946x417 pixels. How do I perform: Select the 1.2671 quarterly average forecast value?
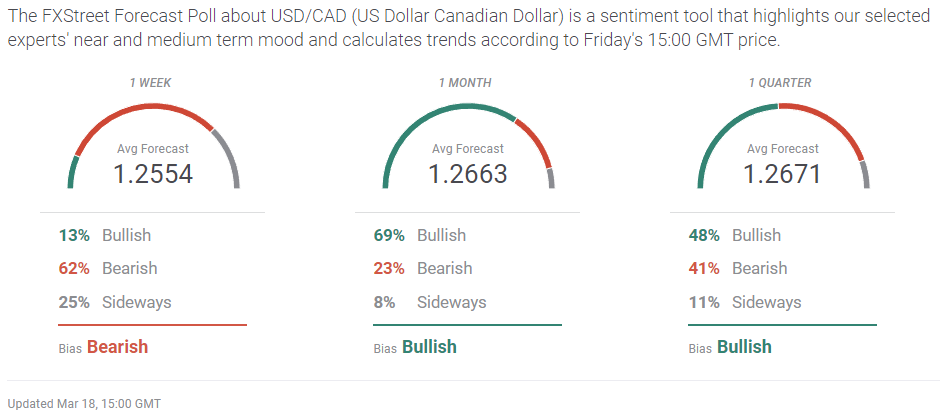783,174
